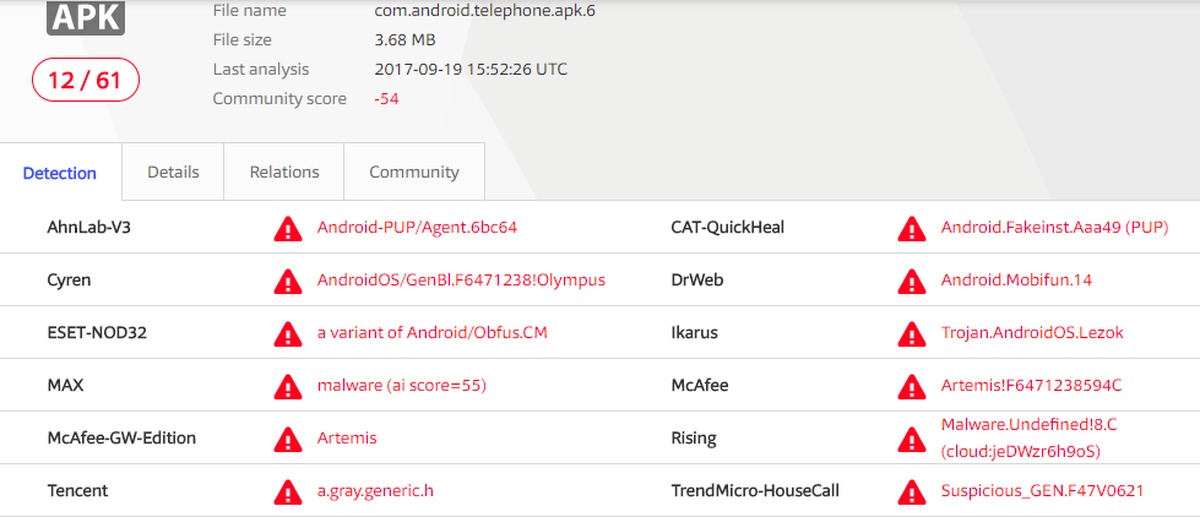This screenshot has width=1200, height=517.
Task: Click the Ikarus detection warning icon
Action: click(x=911, y=333)
